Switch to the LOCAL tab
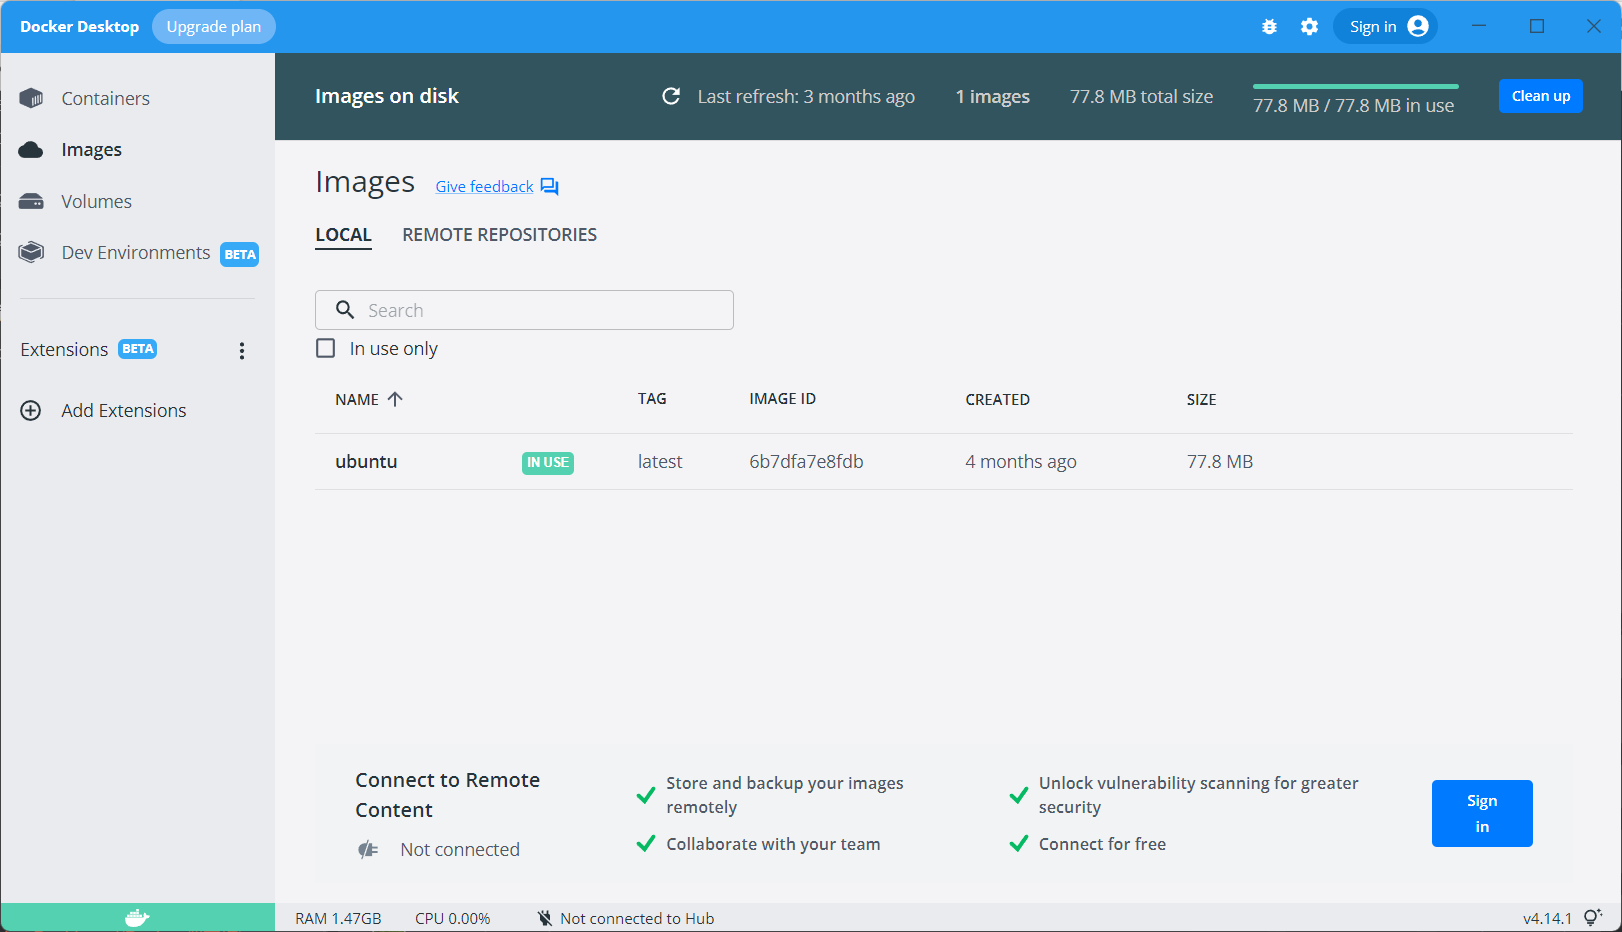The image size is (1622, 932). pos(343,235)
